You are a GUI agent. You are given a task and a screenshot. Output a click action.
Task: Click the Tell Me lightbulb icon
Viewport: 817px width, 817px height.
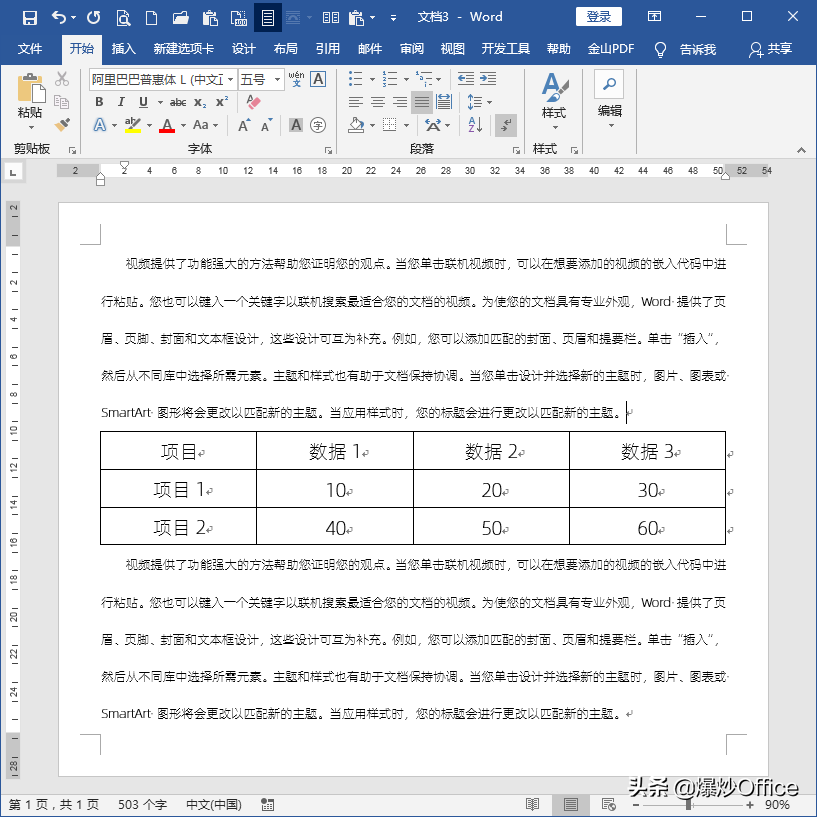point(660,49)
